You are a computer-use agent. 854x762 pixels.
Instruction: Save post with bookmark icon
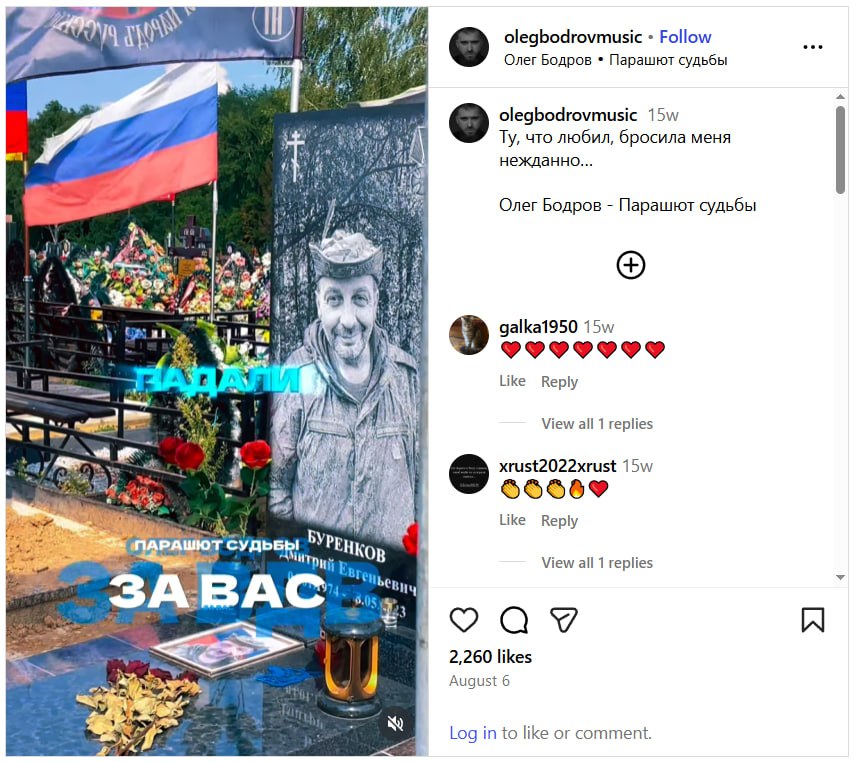[813, 620]
